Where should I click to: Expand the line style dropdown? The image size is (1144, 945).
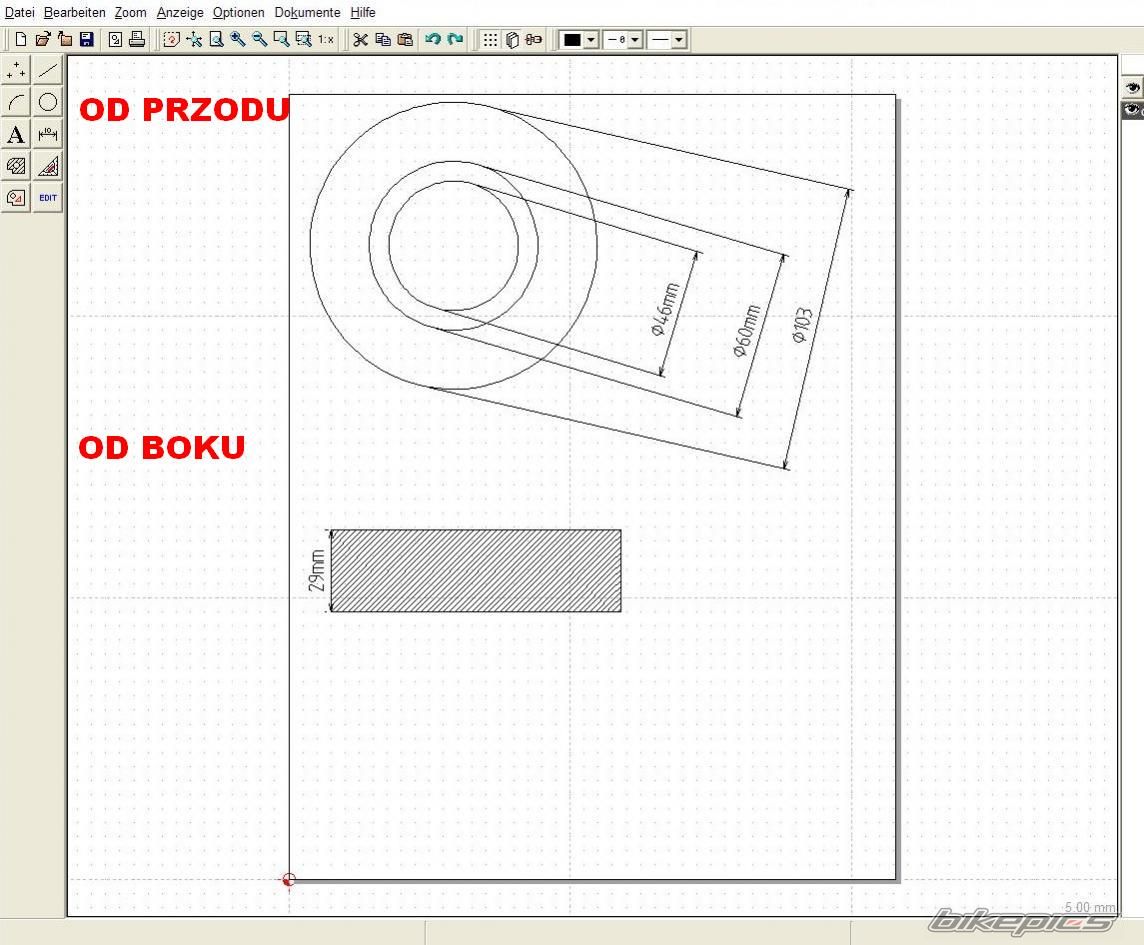(679, 40)
